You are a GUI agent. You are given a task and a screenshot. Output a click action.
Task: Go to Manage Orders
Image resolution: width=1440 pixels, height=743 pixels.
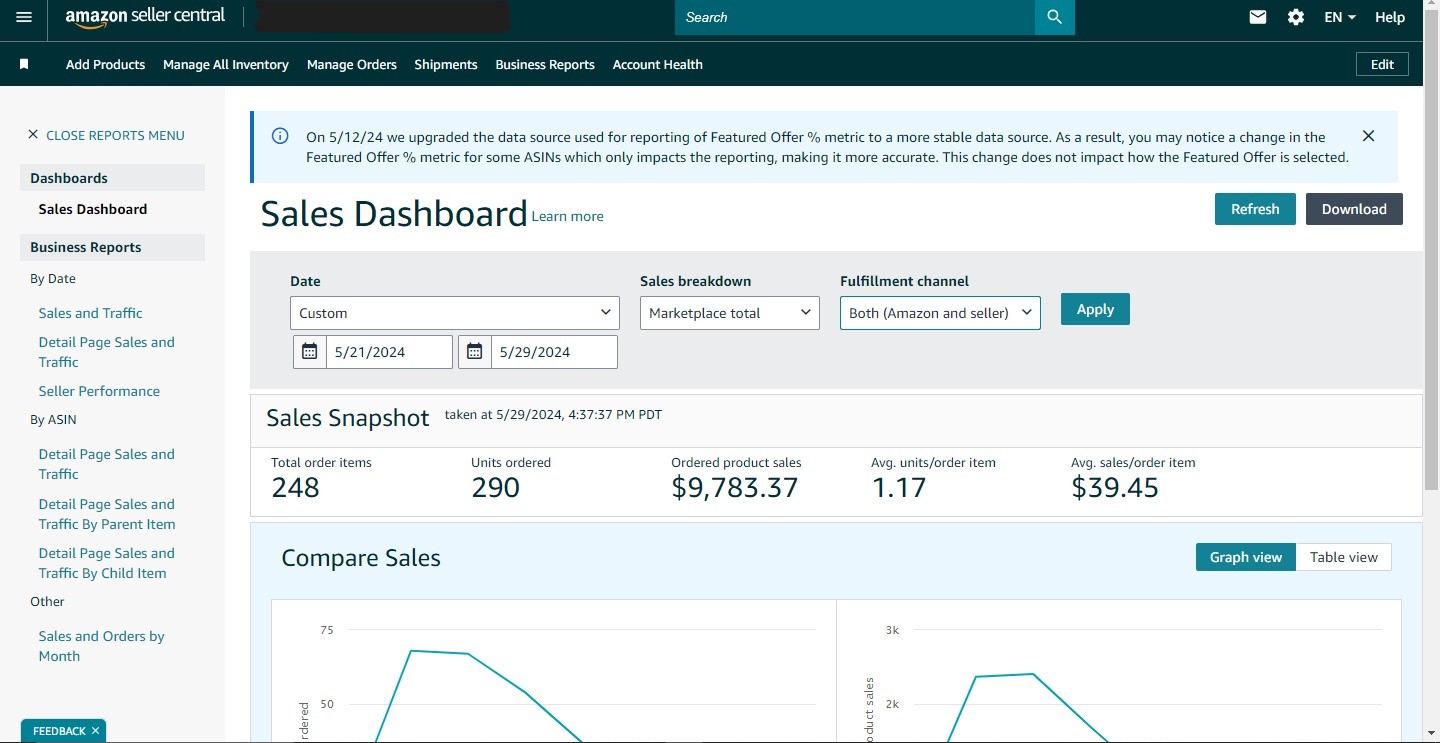[x=352, y=64]
